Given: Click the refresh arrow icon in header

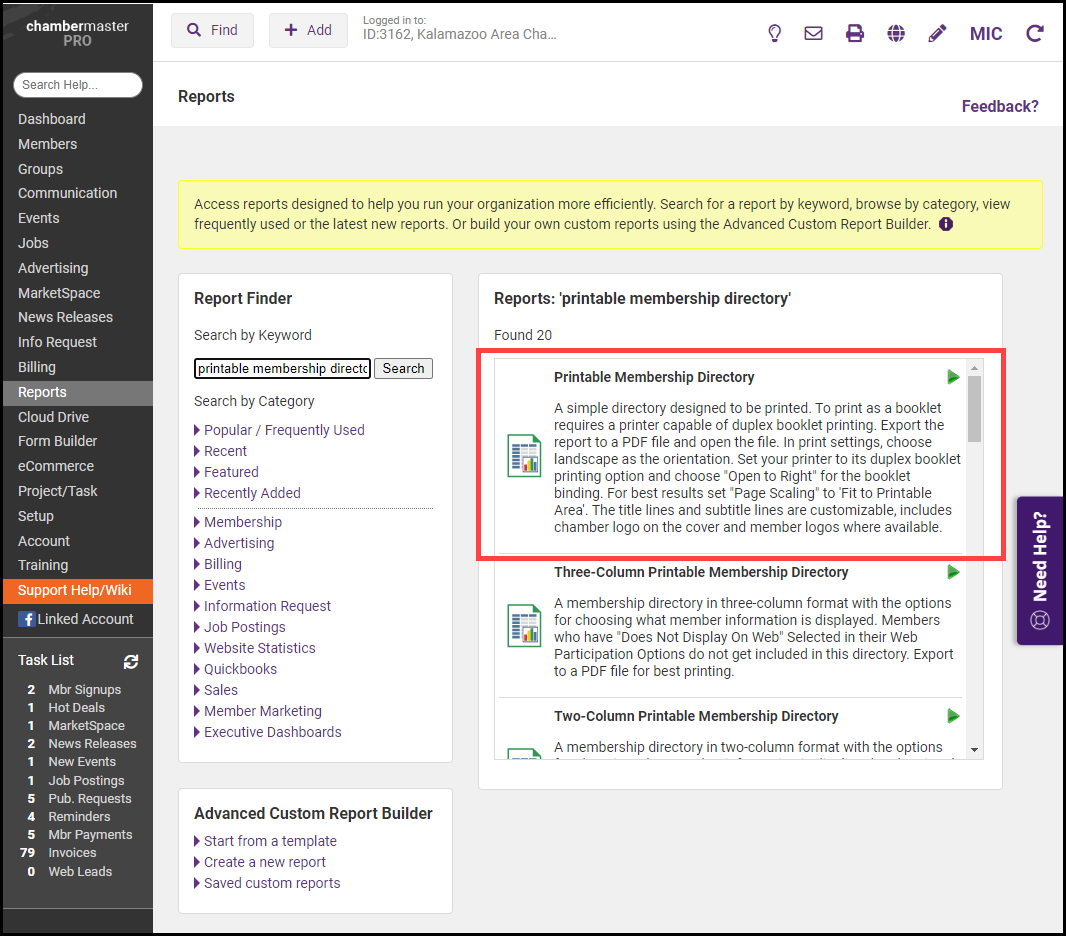Looking at the screenshot, I should (1035, 33).
